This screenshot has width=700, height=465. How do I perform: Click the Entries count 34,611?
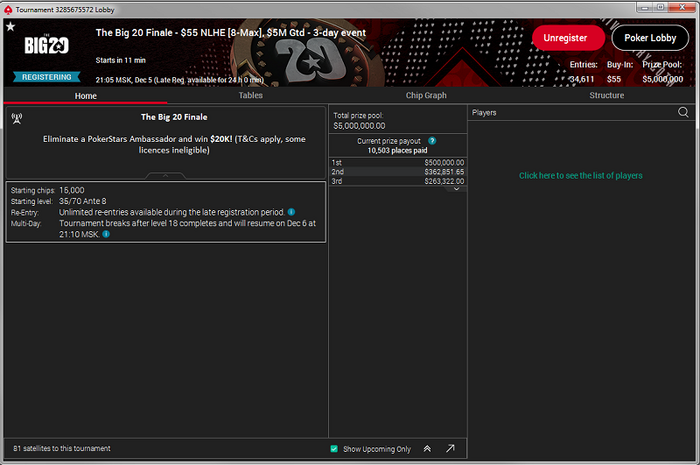(x=582, y=79)
